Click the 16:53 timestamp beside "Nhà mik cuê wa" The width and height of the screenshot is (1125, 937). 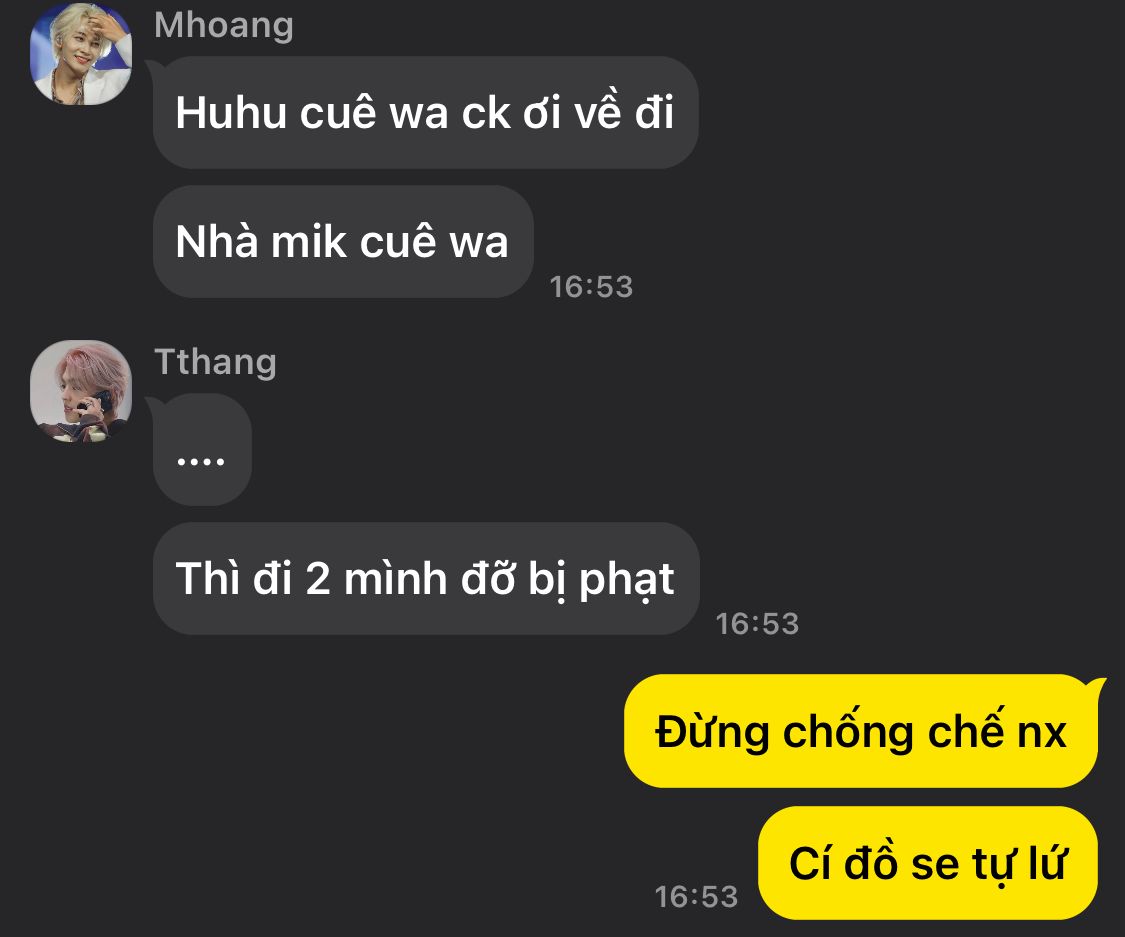591,287
